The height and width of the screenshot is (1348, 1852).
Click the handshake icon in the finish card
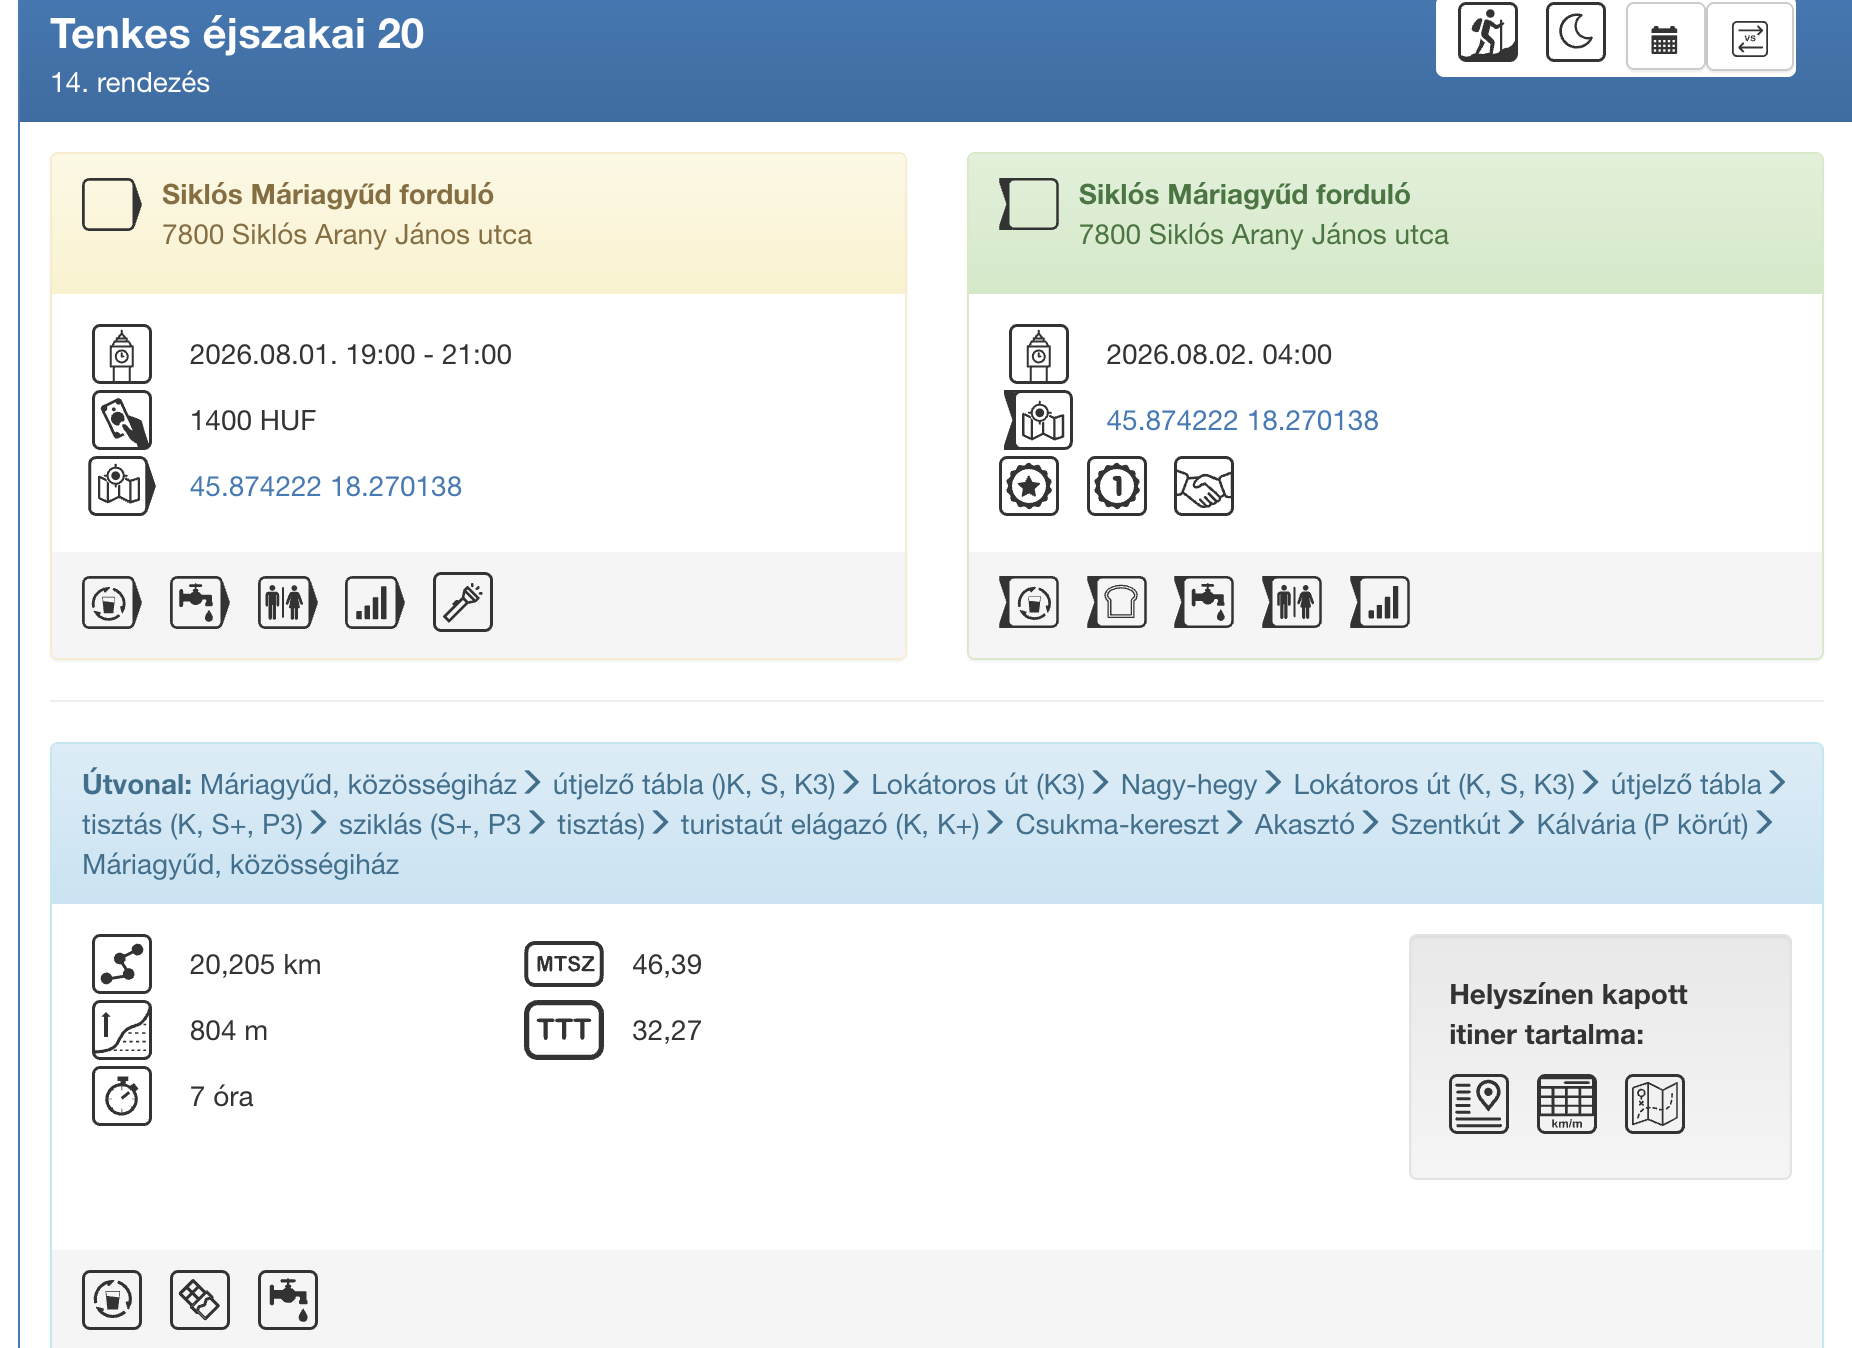click(x=1204, y=486)
